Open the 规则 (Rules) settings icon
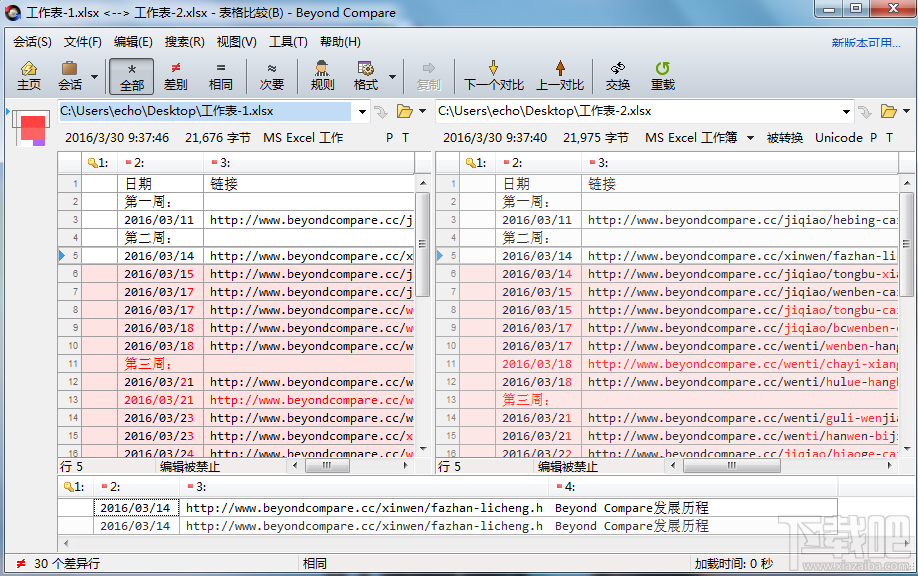This screenshot has width=918, height=576. [x=320, y=75]
